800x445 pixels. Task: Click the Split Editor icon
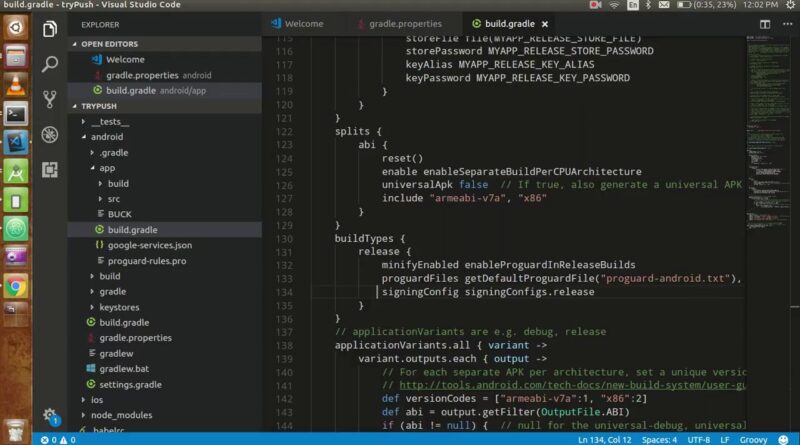tap(765, 24)
